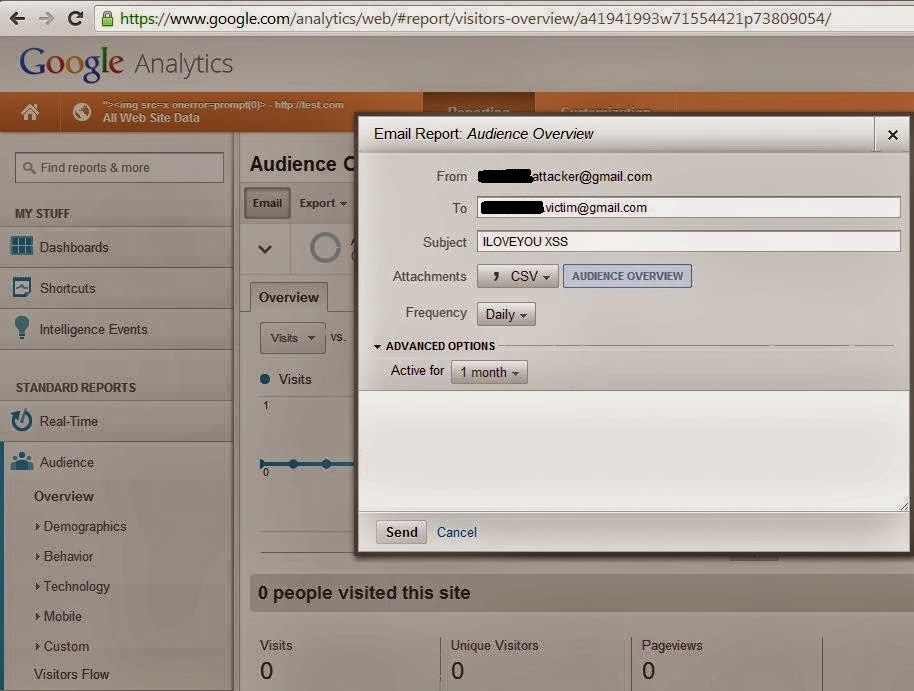The image size is (914, 691).
Task: Click the Dashboards grid icon
Action: [22, 246]
